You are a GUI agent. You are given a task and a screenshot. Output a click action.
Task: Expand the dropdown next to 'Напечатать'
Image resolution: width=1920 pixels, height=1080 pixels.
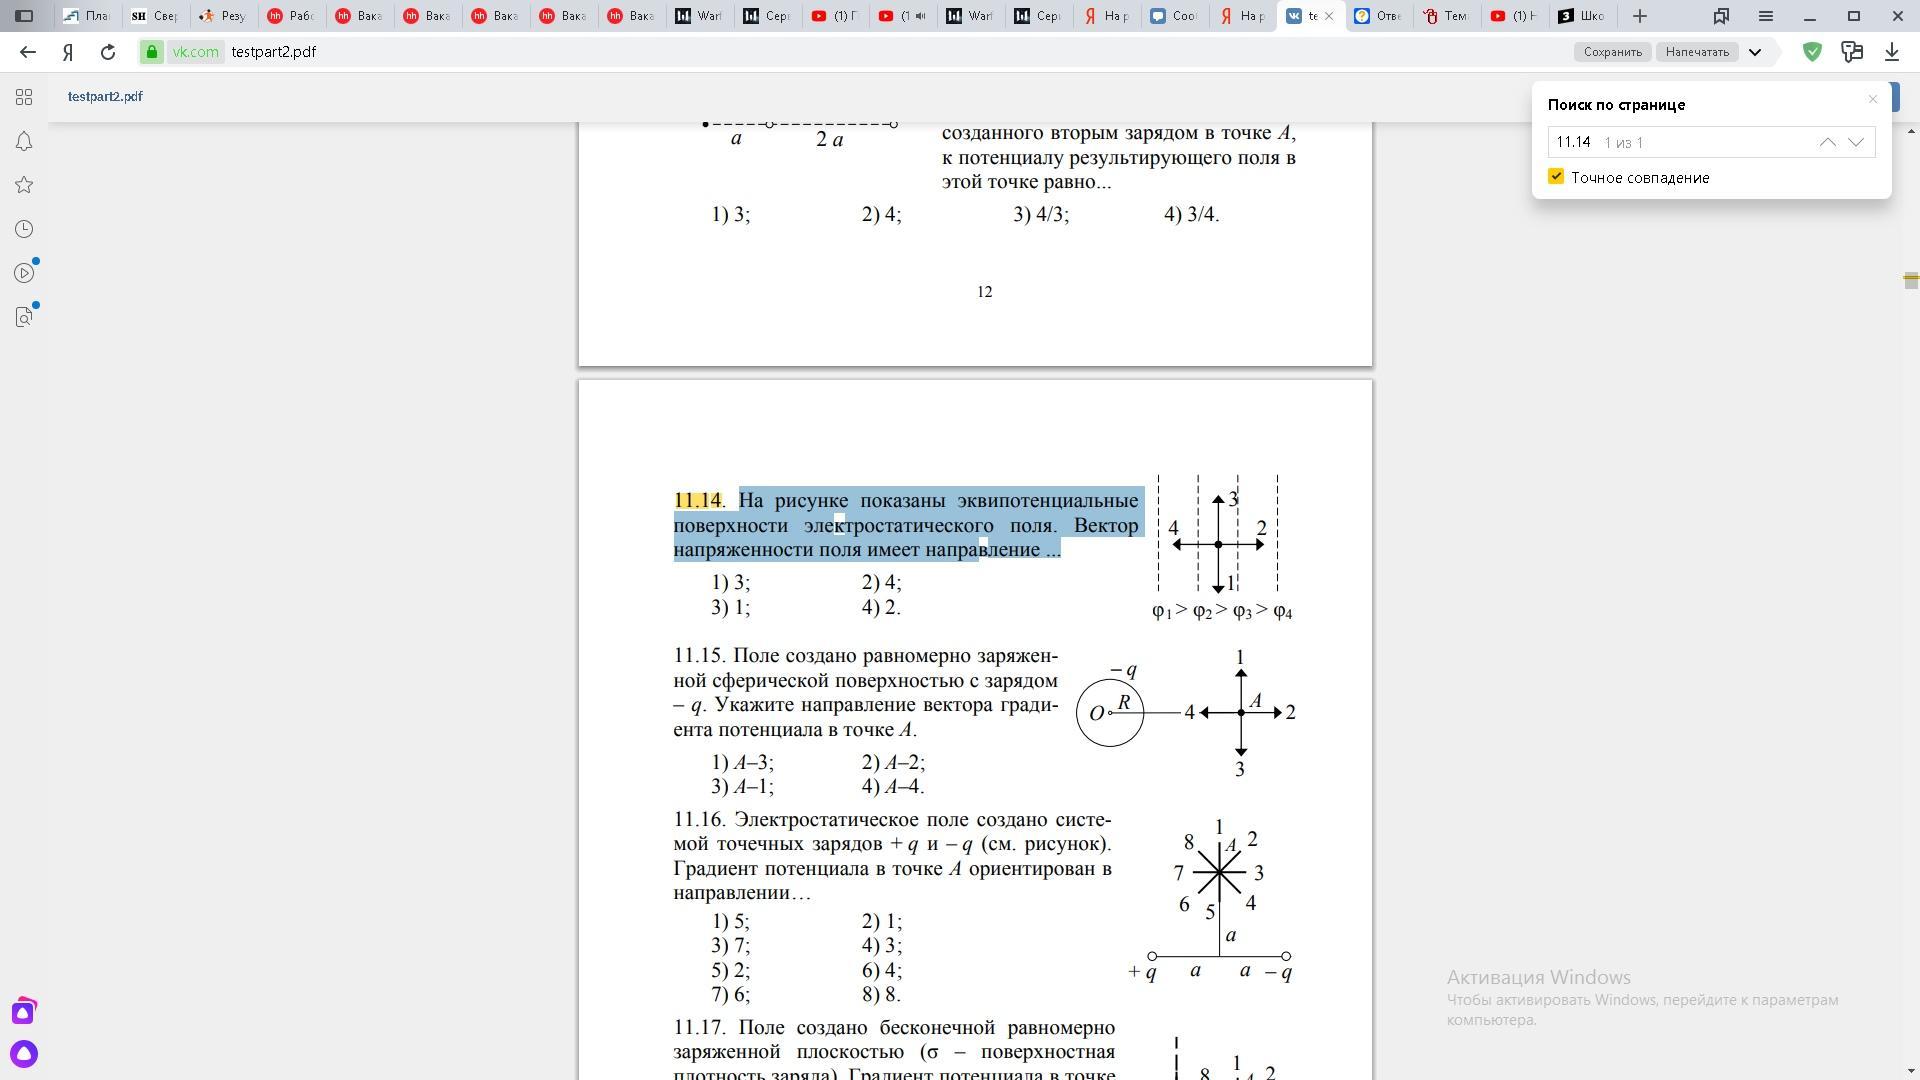point(1755,52)
